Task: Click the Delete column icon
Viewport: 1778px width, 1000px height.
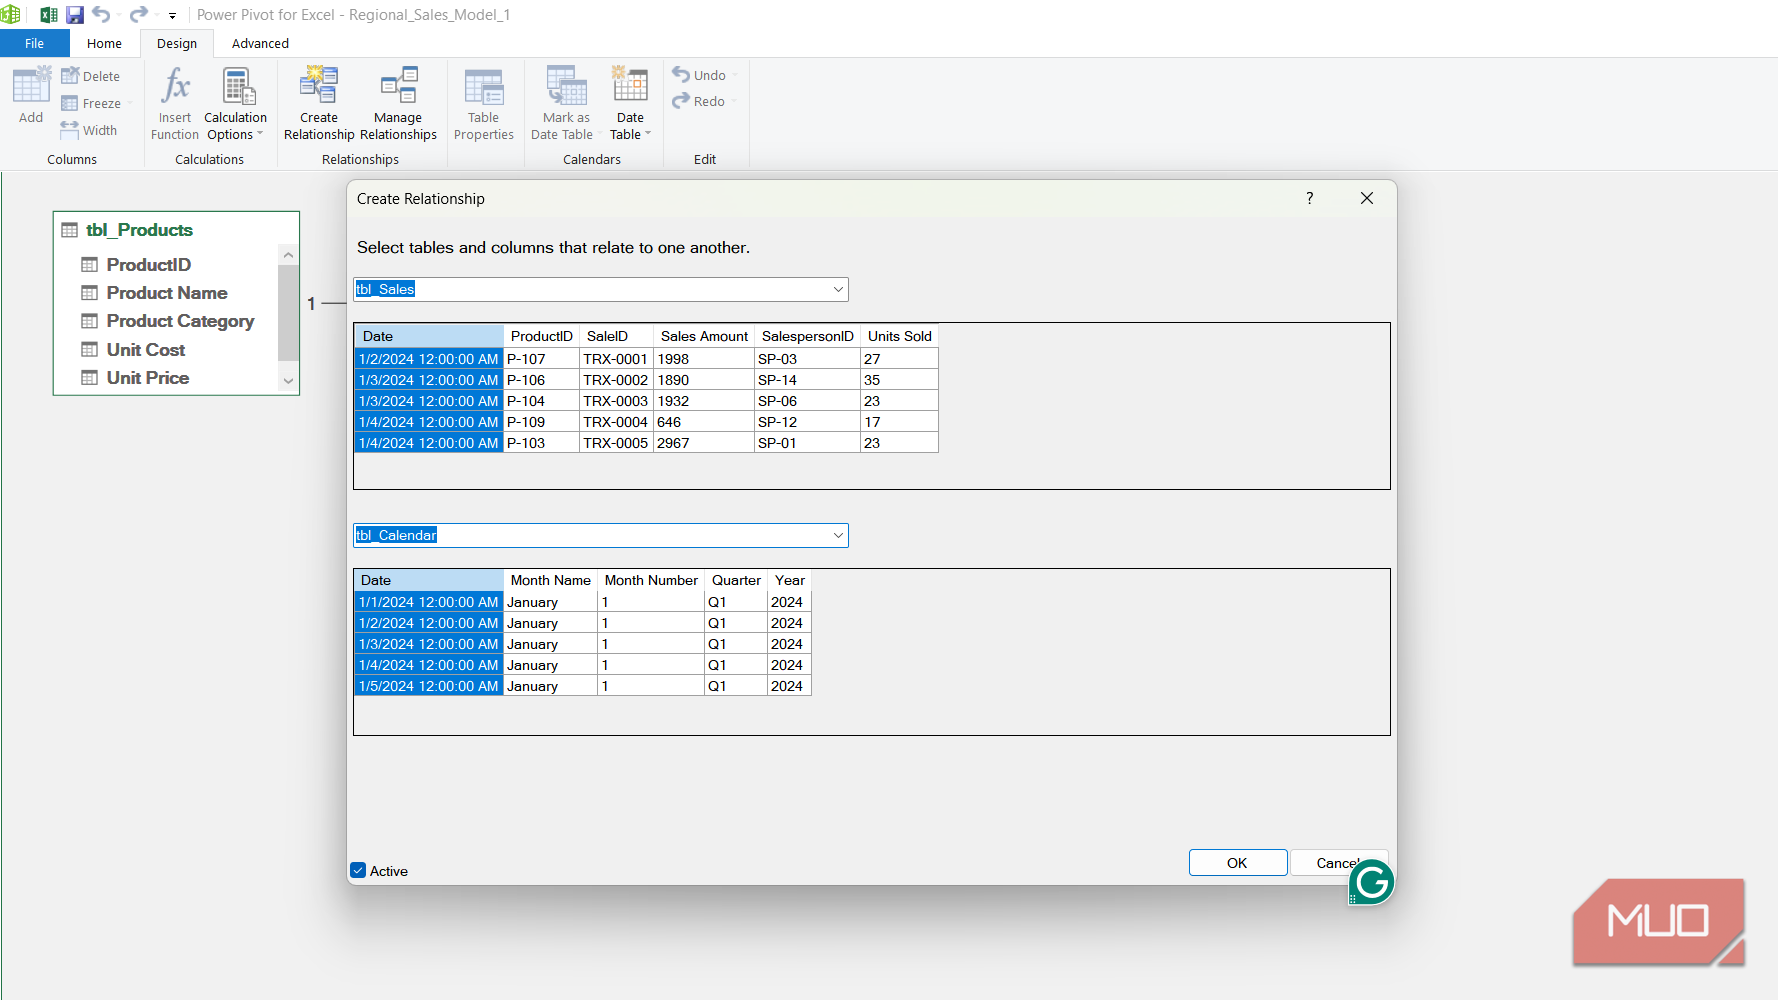Action: point(70,76)
